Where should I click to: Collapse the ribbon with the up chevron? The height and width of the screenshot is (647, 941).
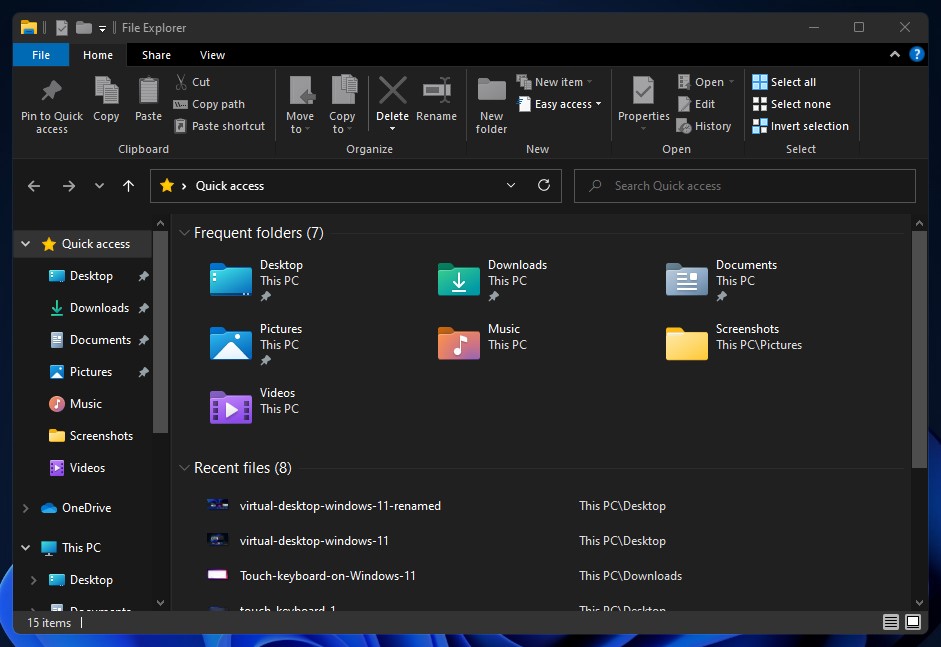tap(895, 54)
